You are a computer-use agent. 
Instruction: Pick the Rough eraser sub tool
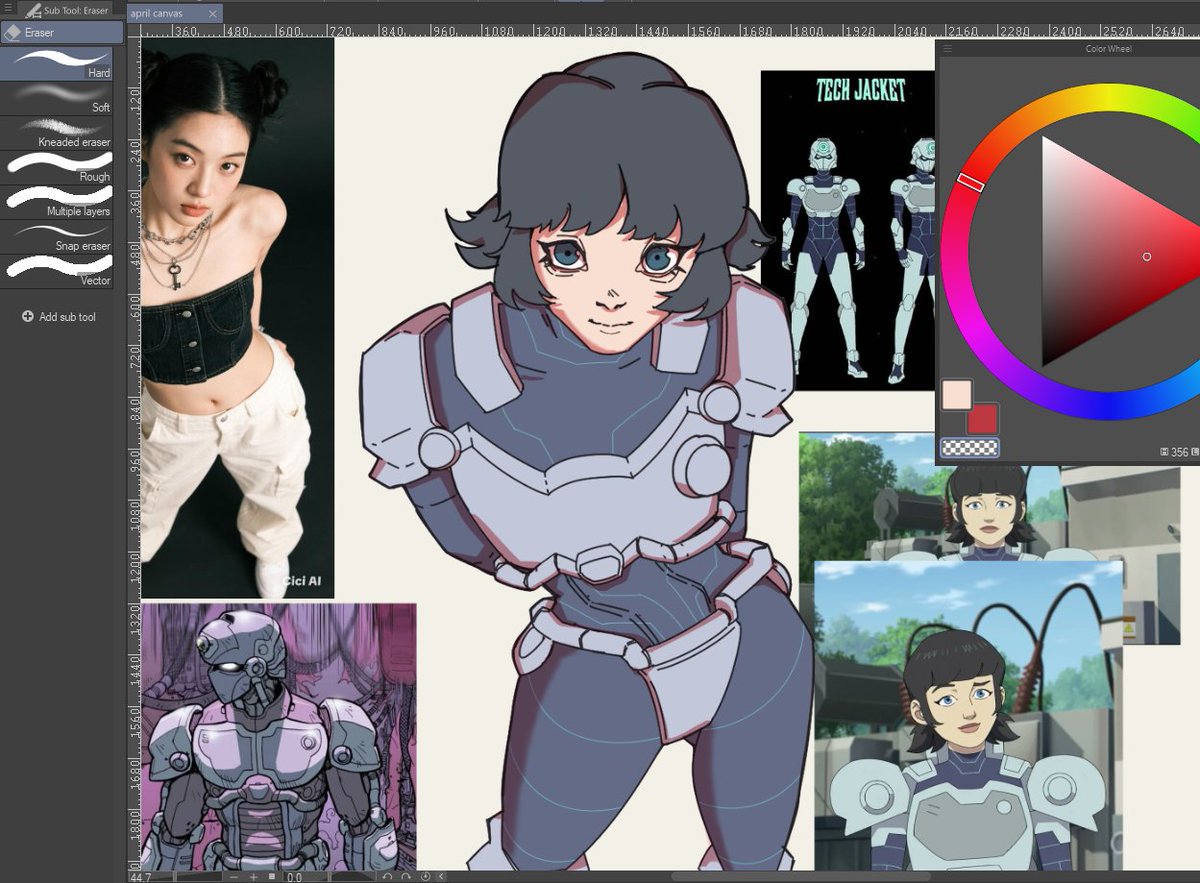pos(56,167)
